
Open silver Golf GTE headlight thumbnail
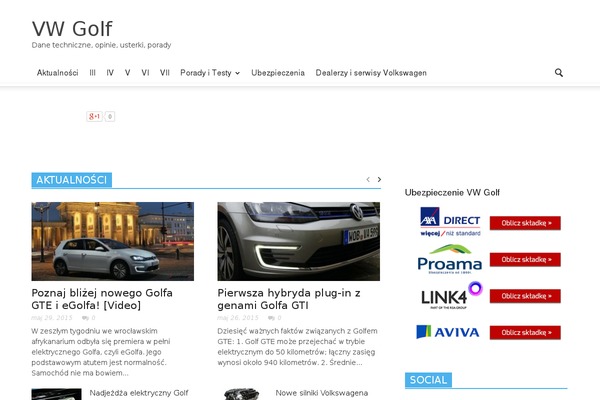(298, 242)
